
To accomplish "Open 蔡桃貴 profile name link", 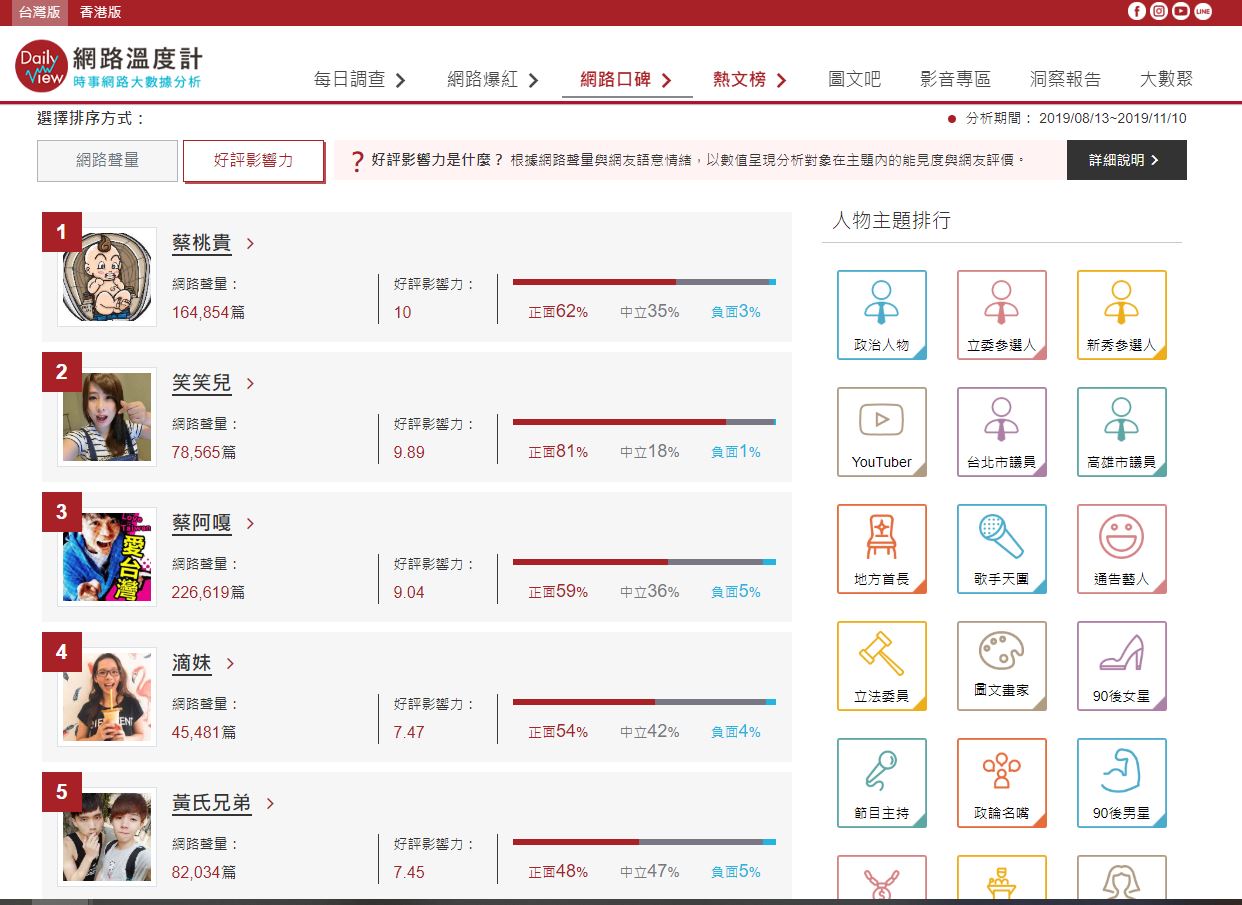I will 201,243.
